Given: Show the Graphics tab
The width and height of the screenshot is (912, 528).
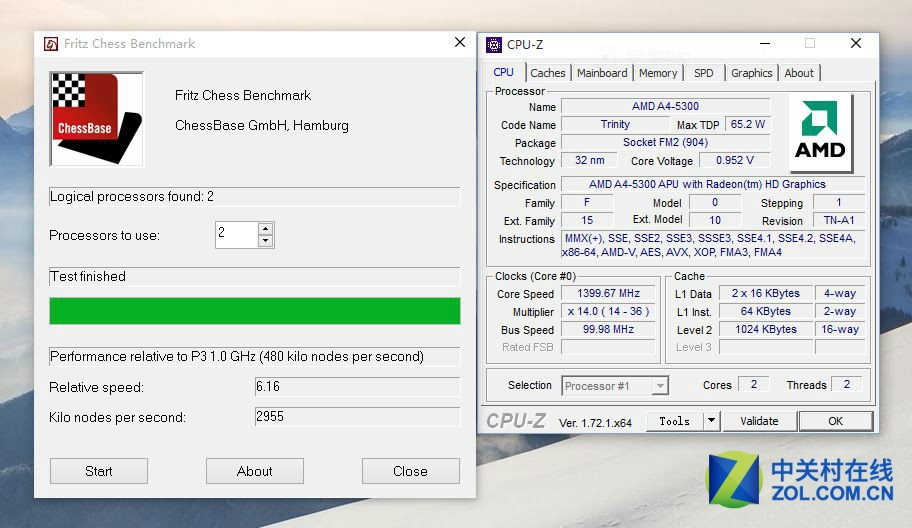Looking at the screenshot, I should tap(751, 73).
